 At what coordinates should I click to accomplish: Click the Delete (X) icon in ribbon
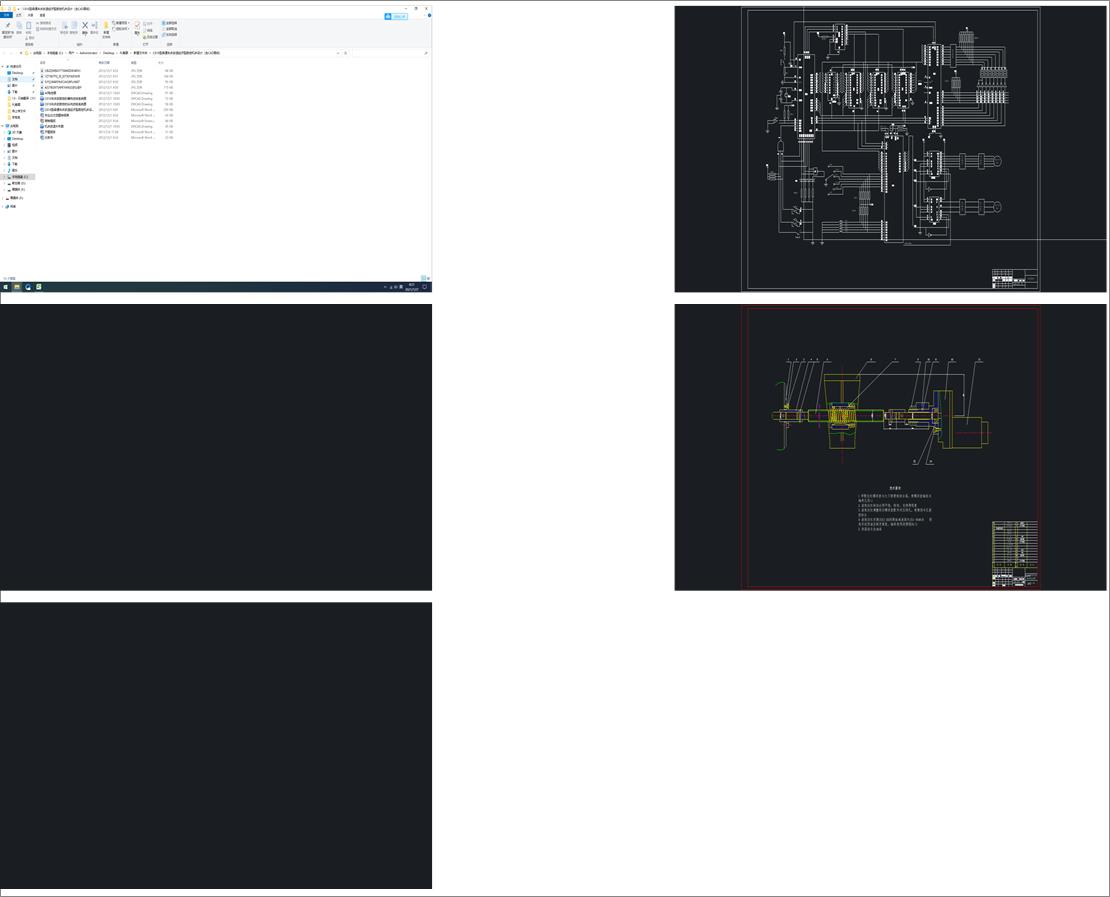85,25
